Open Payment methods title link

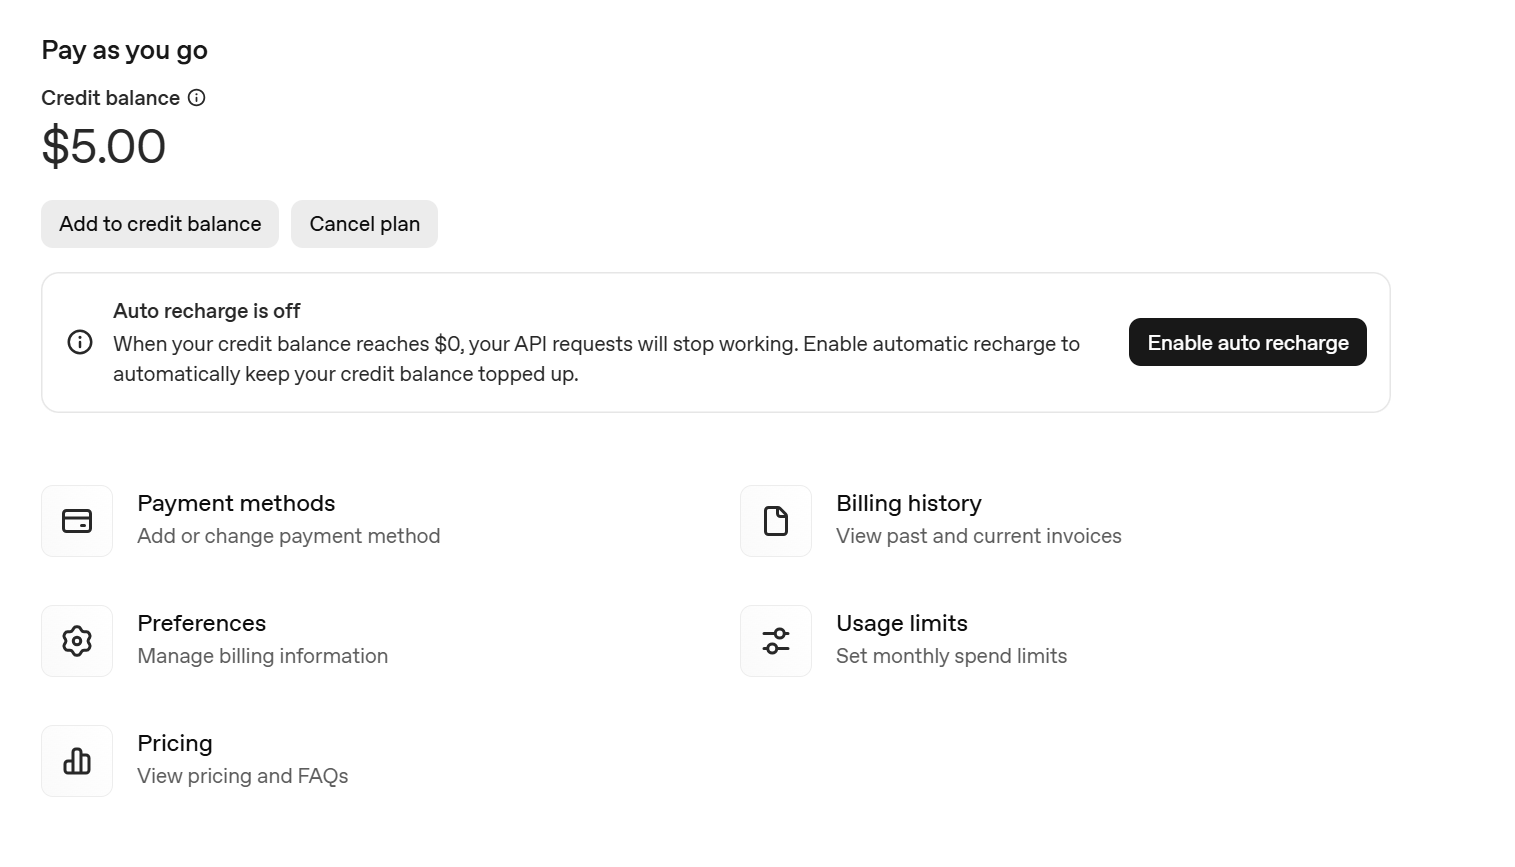(x=236, y=503)
